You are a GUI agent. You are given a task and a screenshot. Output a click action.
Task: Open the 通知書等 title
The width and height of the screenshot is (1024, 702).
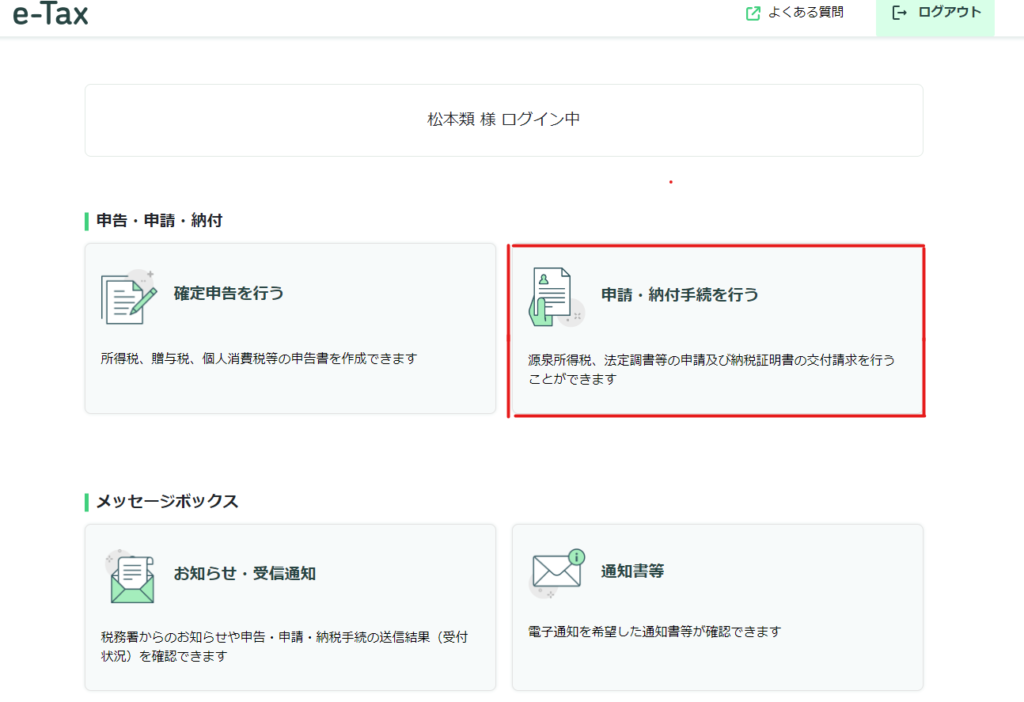pos(633,572)
